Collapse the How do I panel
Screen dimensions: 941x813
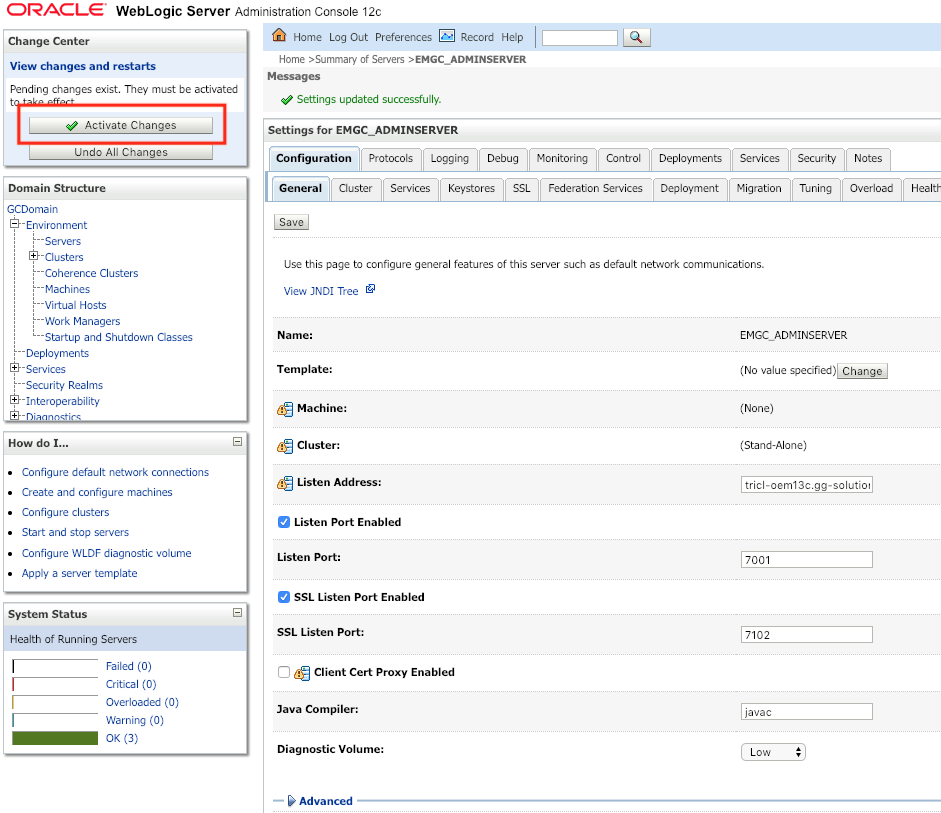[x=238, y=442]
